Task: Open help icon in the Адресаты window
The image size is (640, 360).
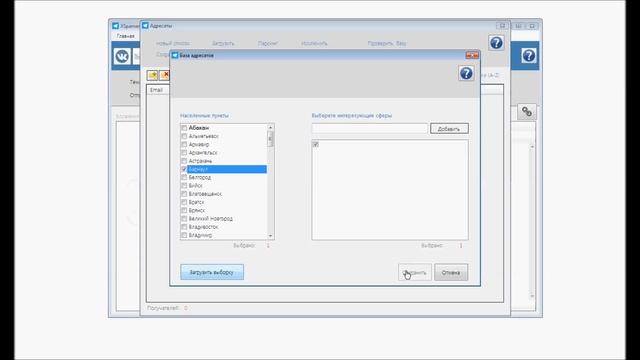Action: [496, 43]
